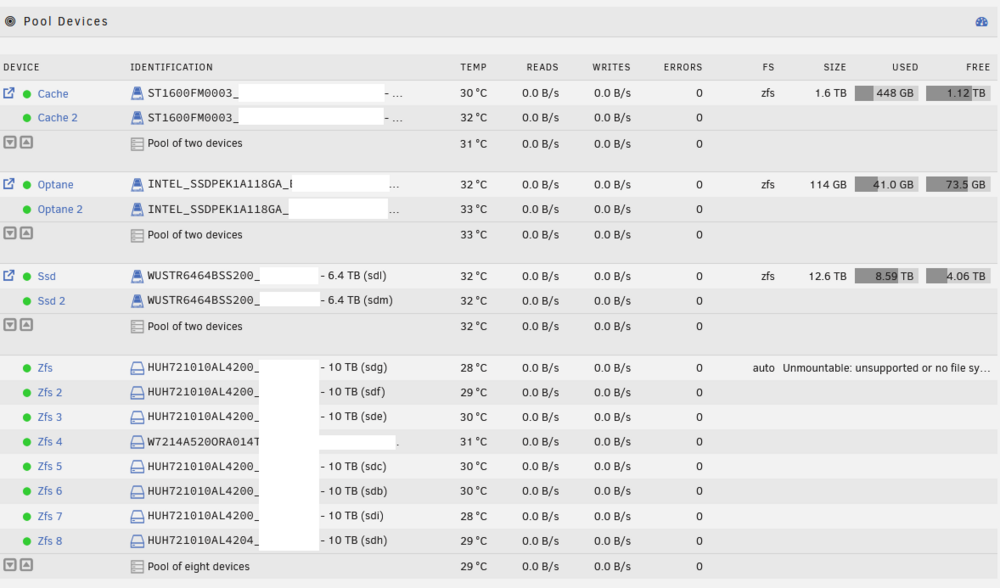Spin up the Cache pool with up arrow
Viewport: 1000px width, 588px height.
[26, 142]
